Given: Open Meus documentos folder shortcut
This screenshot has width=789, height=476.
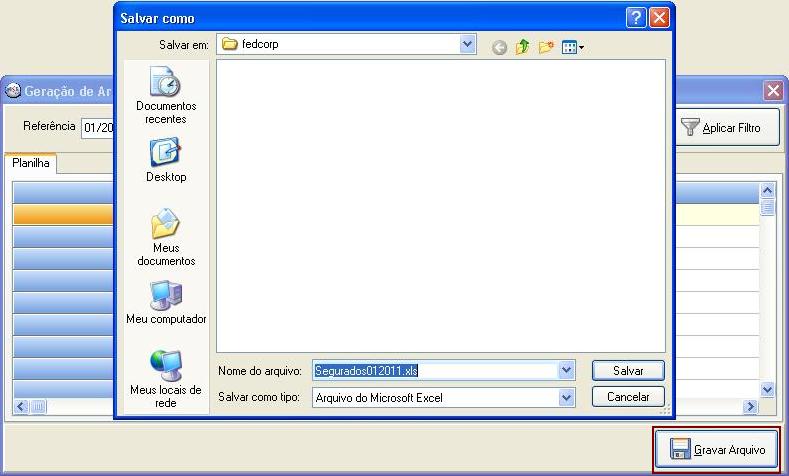Looking at the screenshot, I should click(166, 237).
